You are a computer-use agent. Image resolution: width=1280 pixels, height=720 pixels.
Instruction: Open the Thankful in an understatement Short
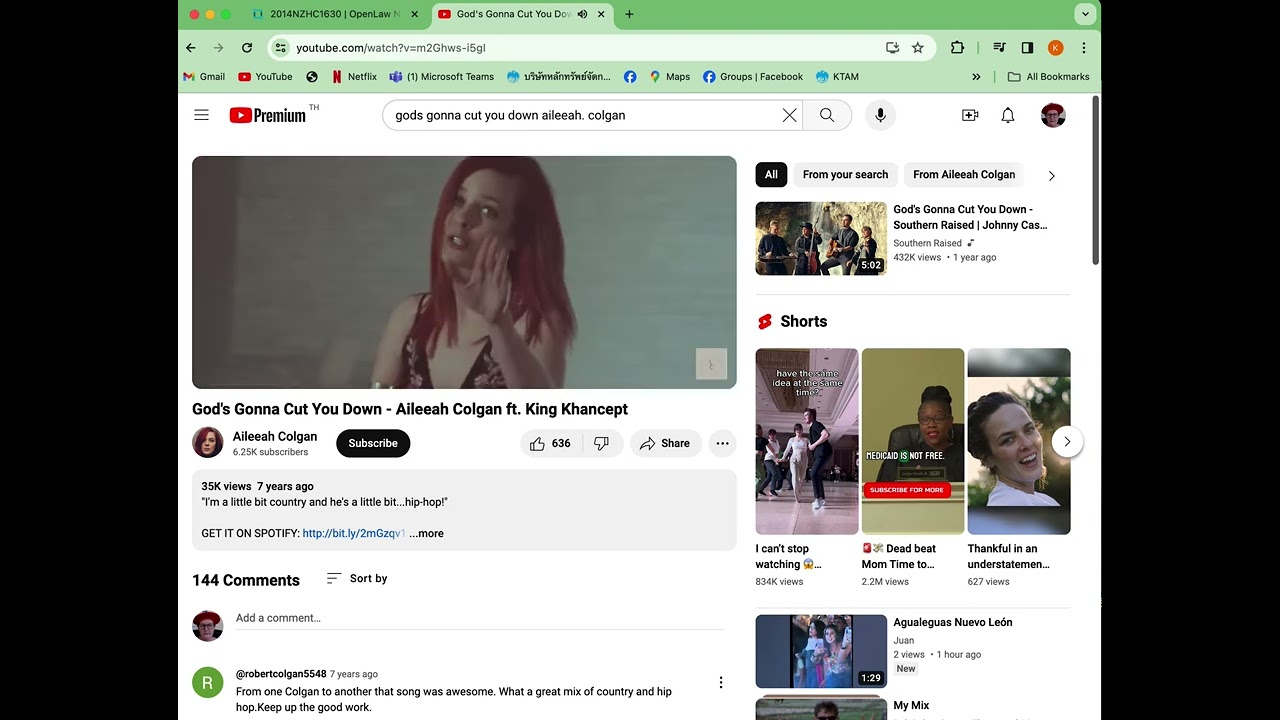coord(1019,441)
